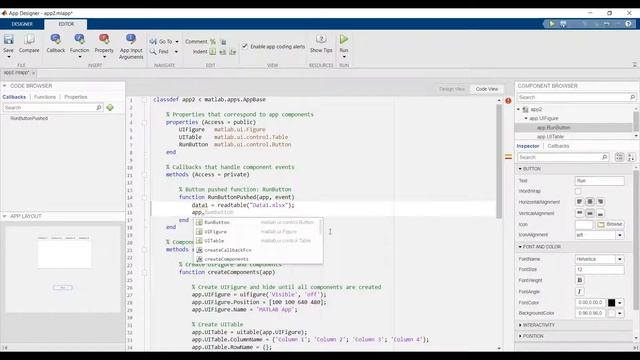Click the red error indicator beside the code

[x=508, y=100]
